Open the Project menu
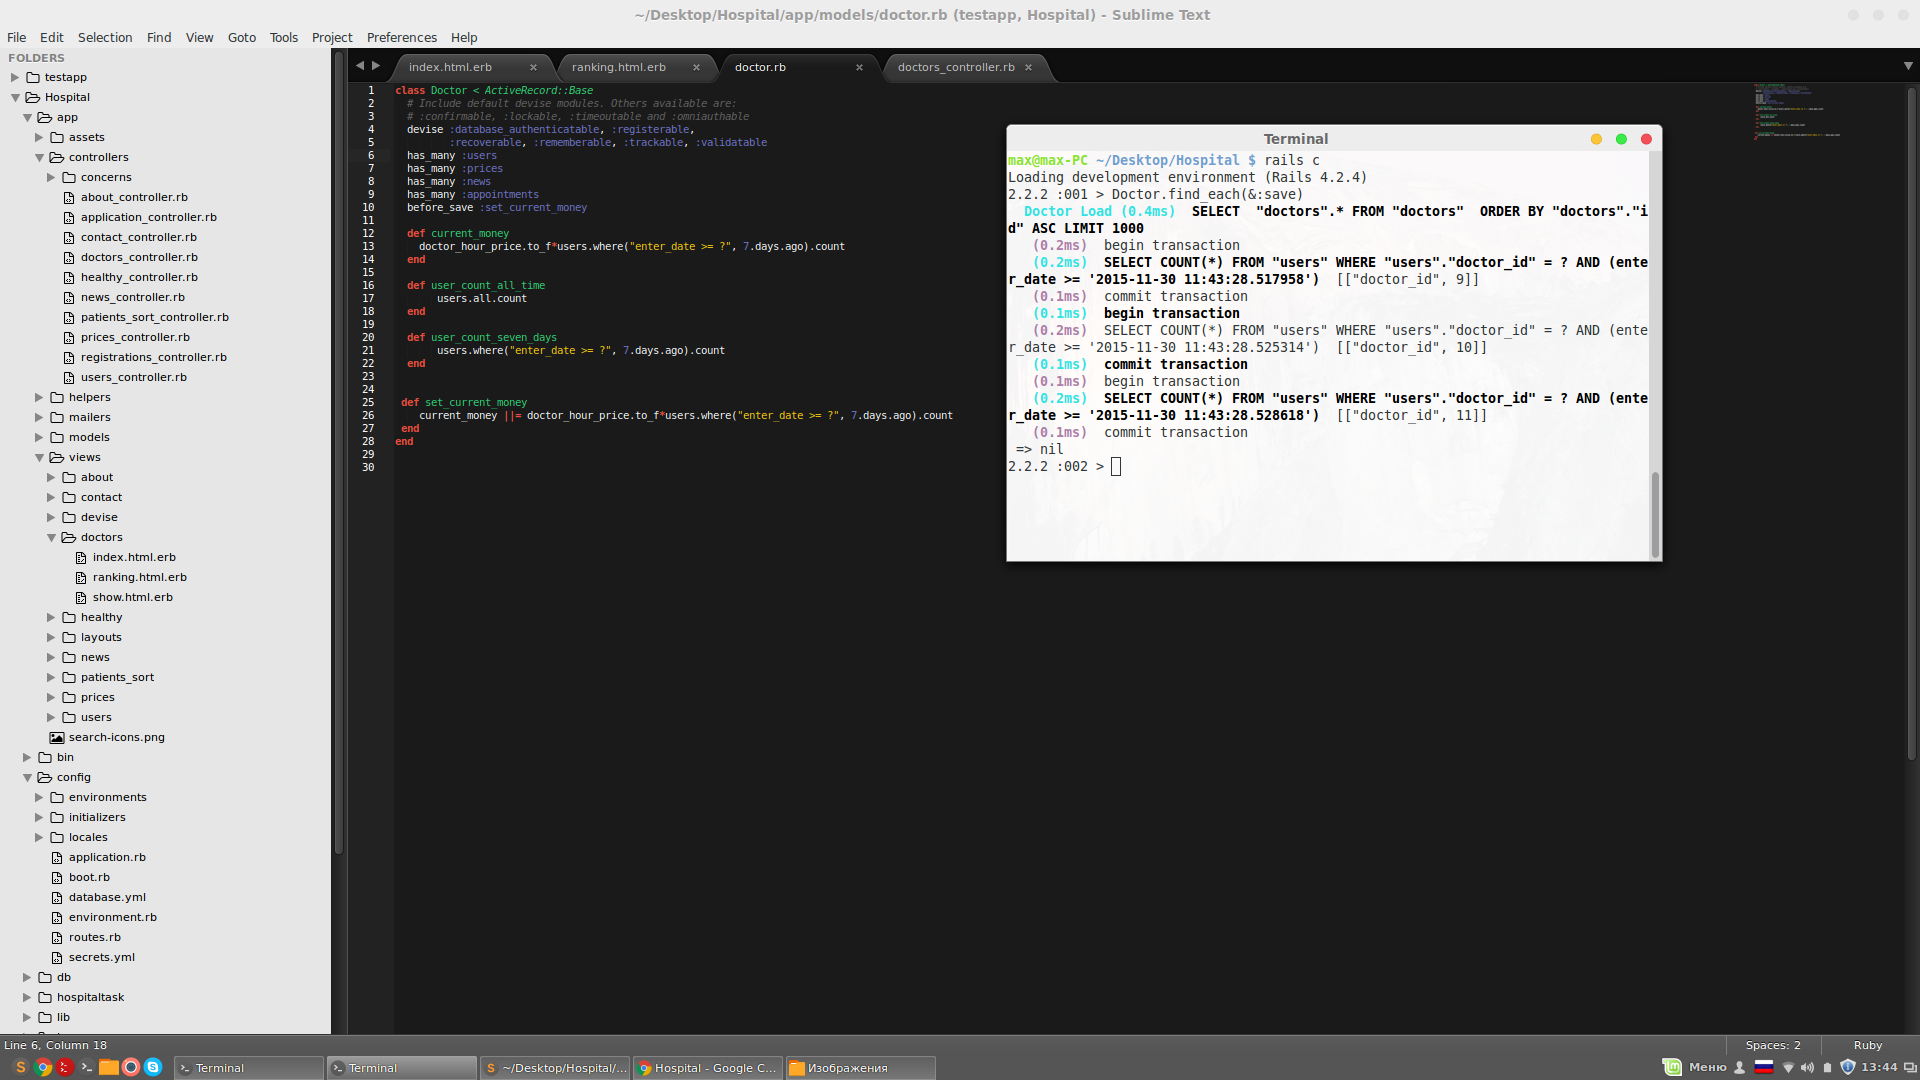Screen dimensions: 1920x1080 pyautogui.click(x=332, y=37)
